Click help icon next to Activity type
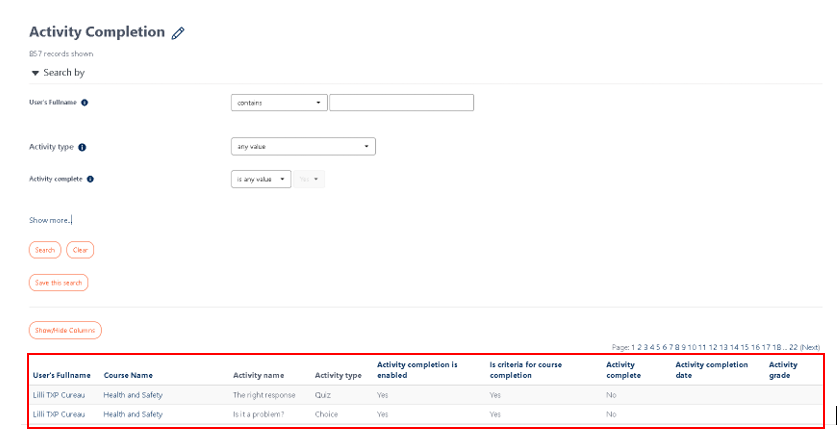The image size is (840, 437). pos(82,147)
